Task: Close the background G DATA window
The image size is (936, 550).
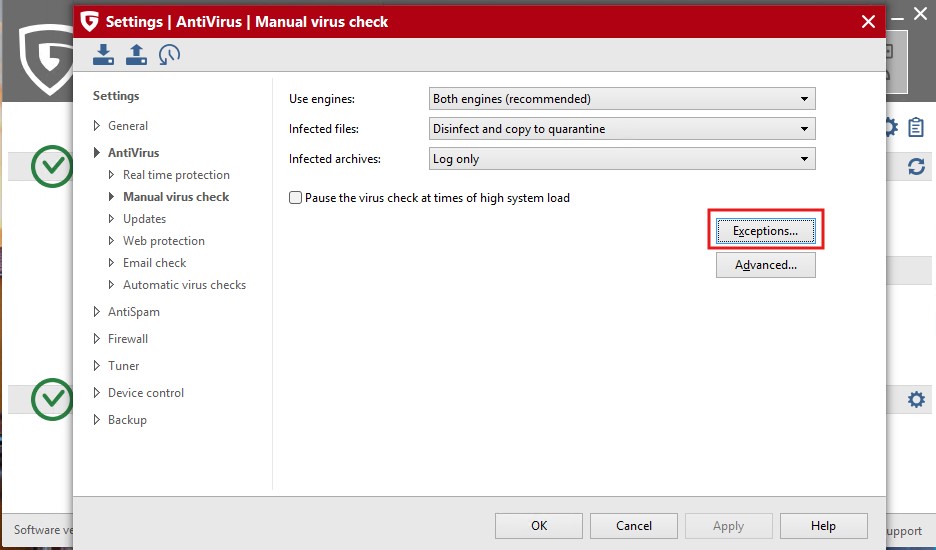Action: click(920, 14)
